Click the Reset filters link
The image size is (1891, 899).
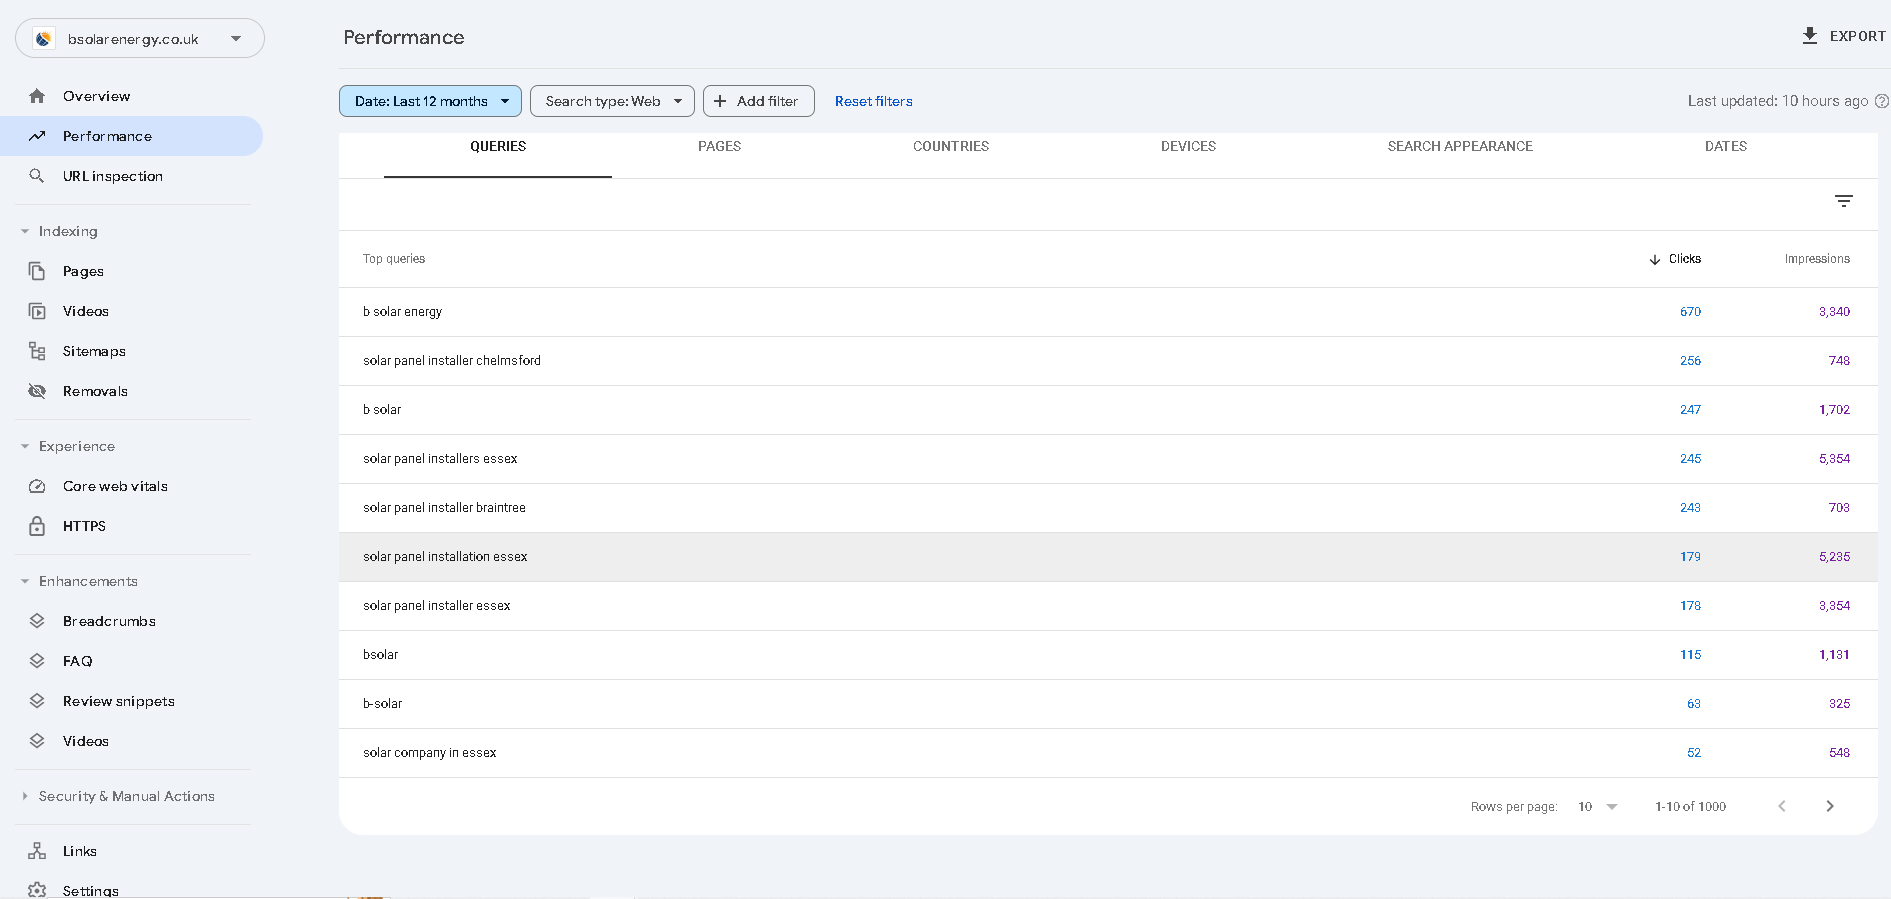coord(874,101)
